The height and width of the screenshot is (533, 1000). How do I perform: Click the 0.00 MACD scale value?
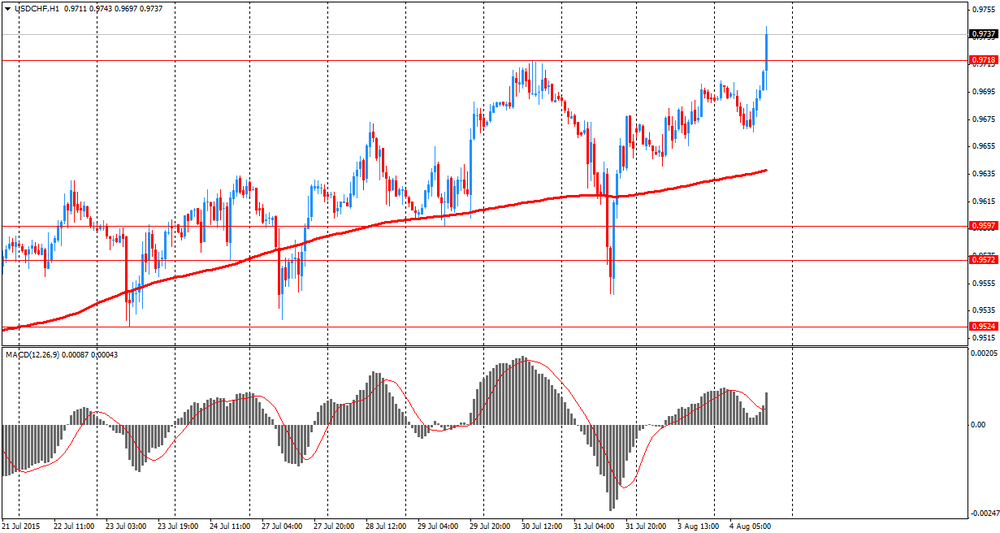coord(979,425)
